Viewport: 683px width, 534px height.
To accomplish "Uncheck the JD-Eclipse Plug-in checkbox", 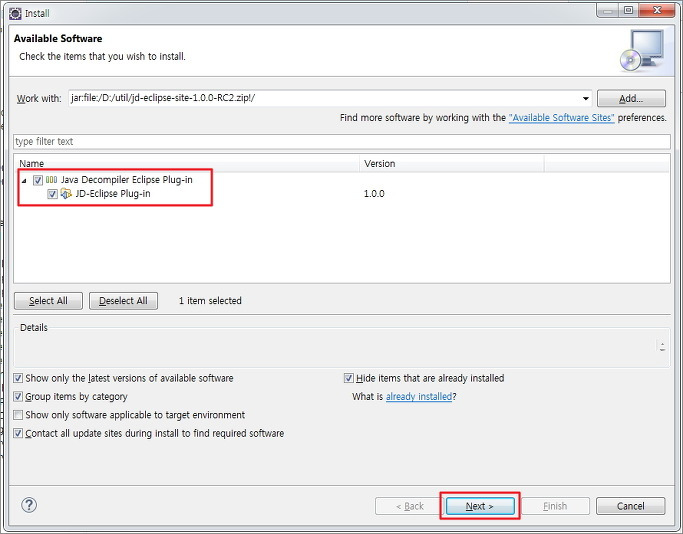I will pos(52,194).
